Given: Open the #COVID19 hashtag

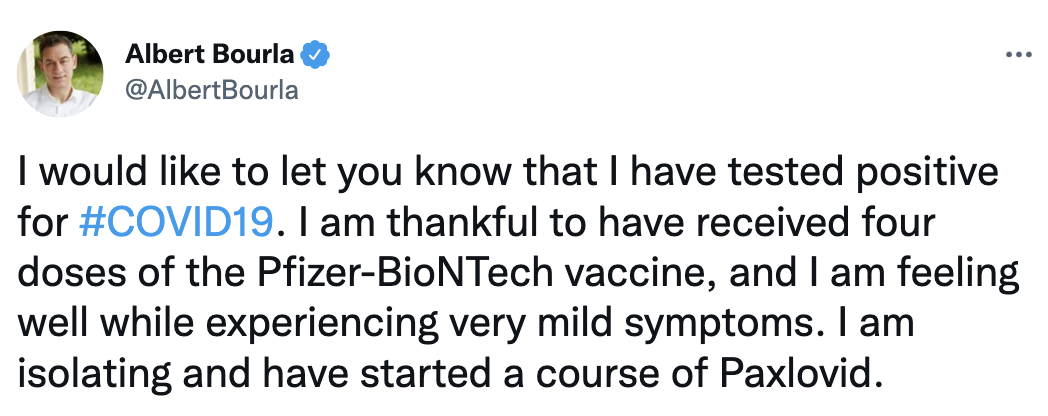Looking at the screenshot, I should point(175,222).
